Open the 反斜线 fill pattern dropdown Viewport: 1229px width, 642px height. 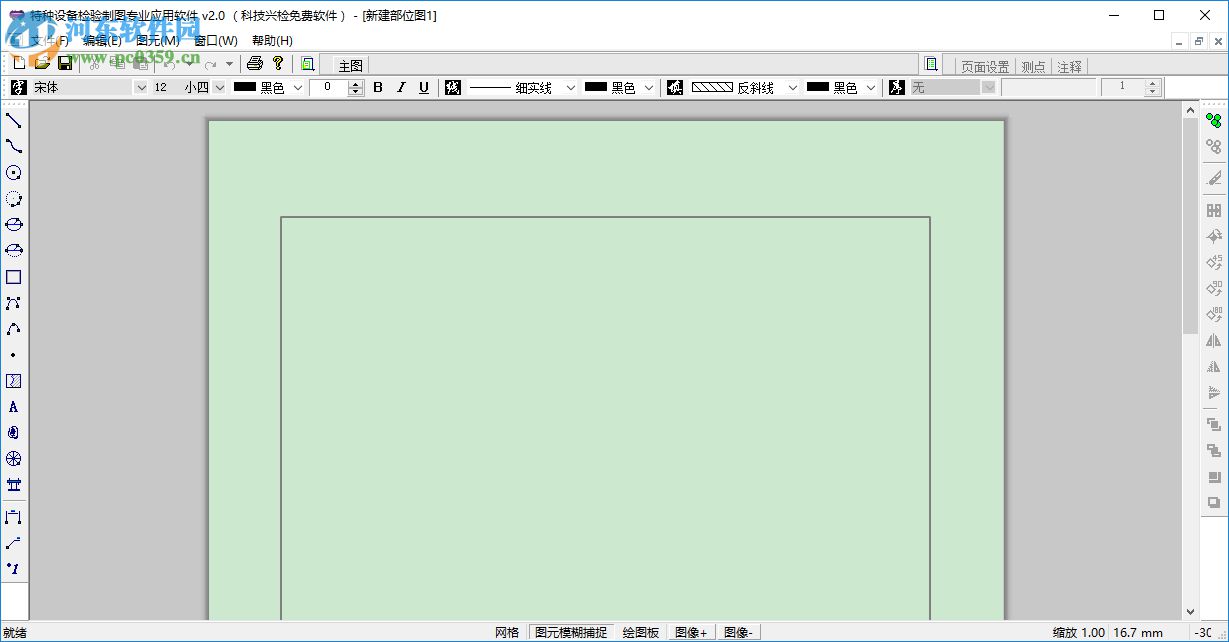pos(793,87)
